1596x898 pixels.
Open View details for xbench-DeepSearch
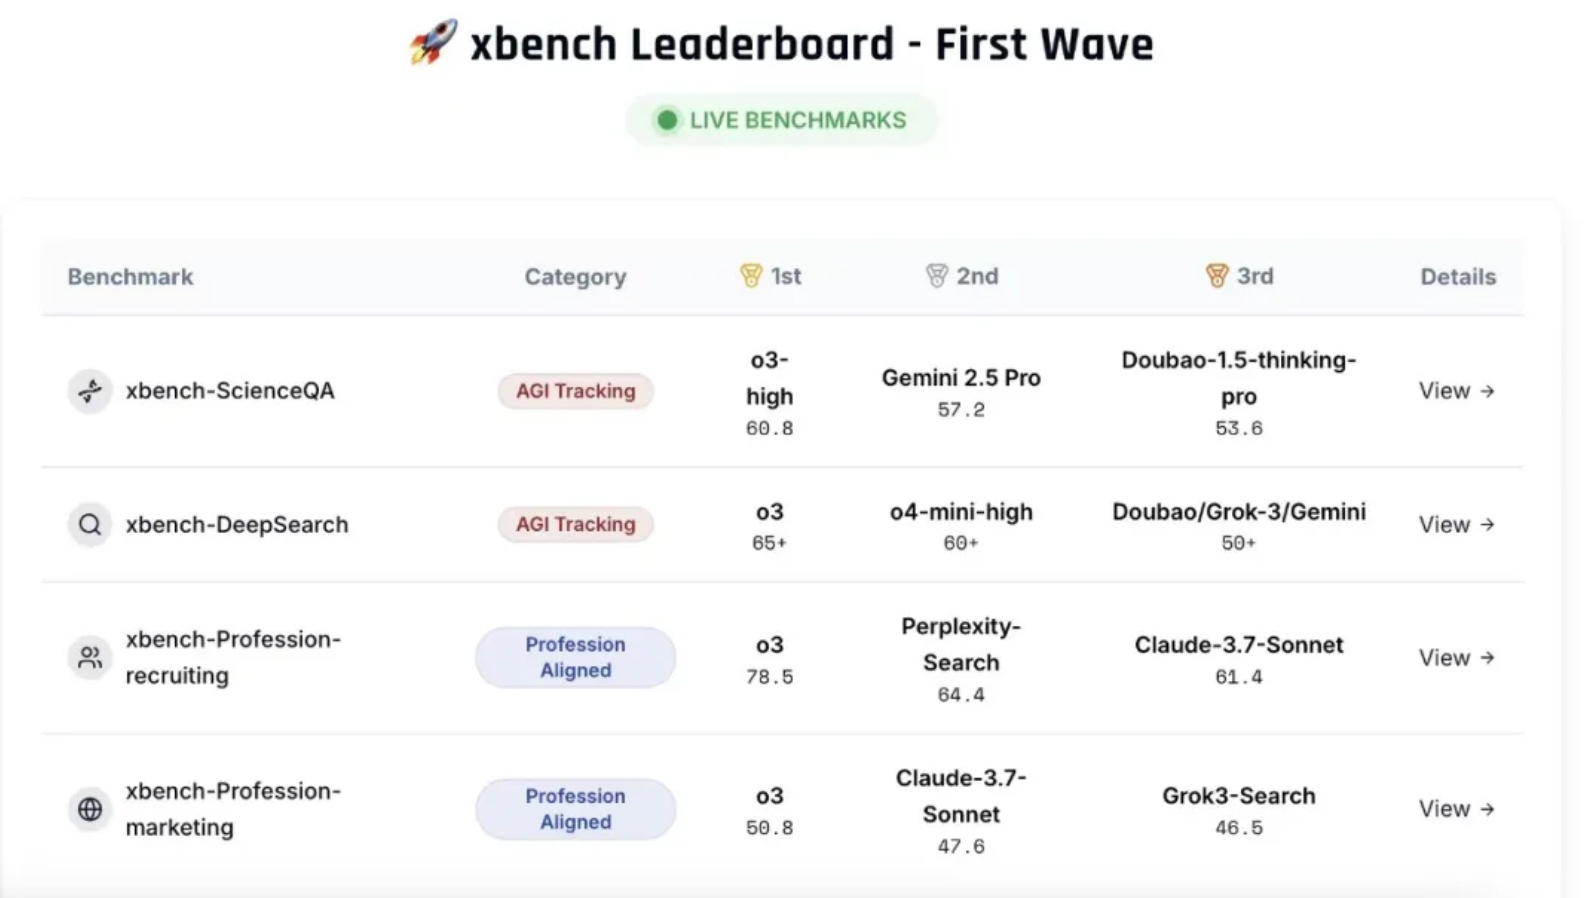[x=1456, y=524]
